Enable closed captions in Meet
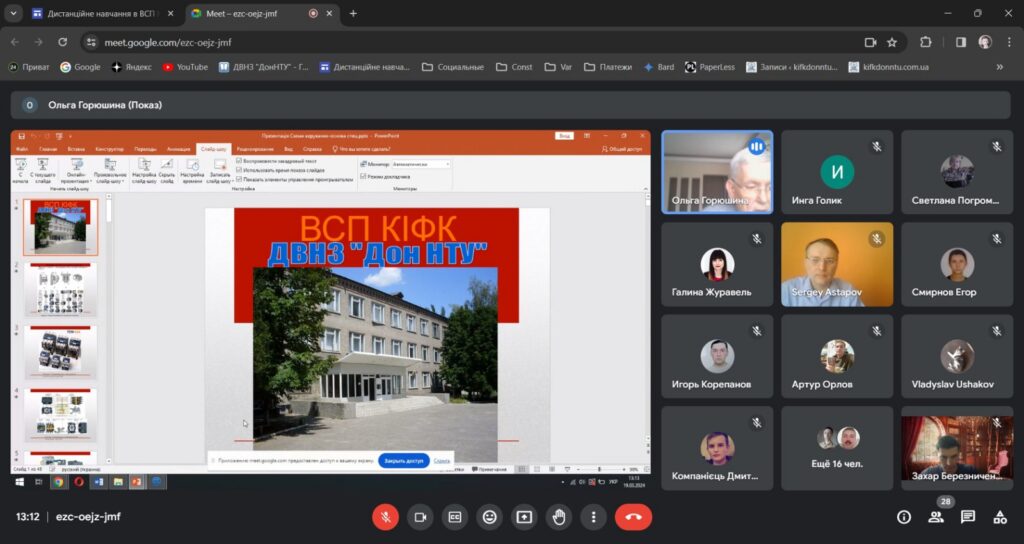 [x=455, y=517]
